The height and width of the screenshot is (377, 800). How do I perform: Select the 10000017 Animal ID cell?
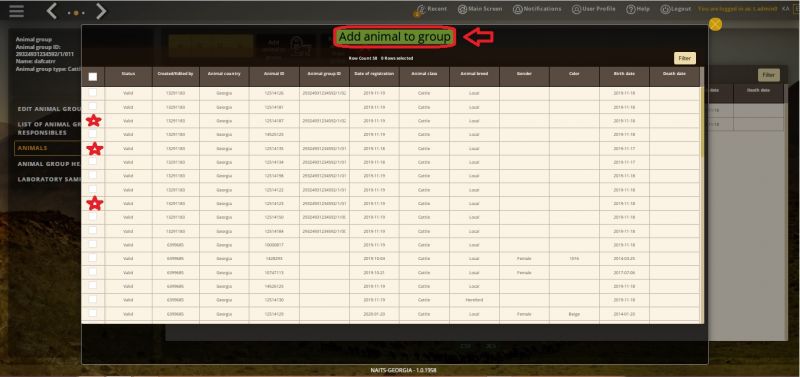coord(274,245)
